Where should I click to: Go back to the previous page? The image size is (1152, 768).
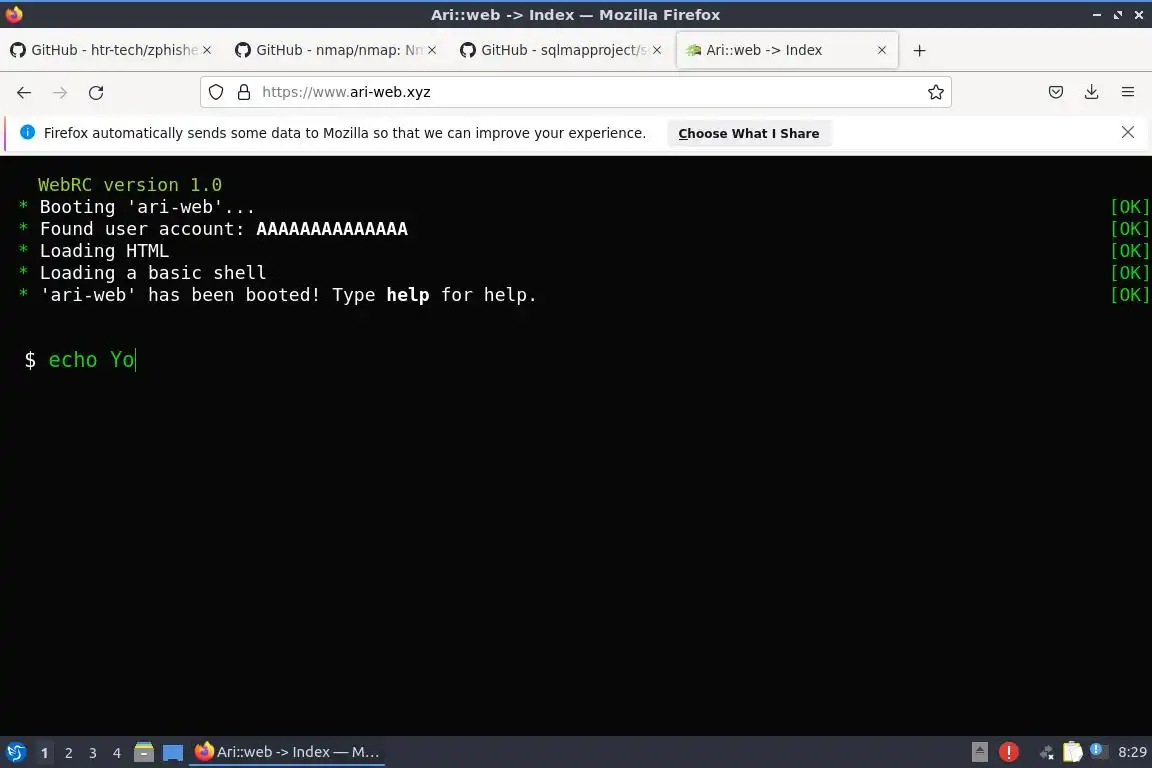point(24,93)
